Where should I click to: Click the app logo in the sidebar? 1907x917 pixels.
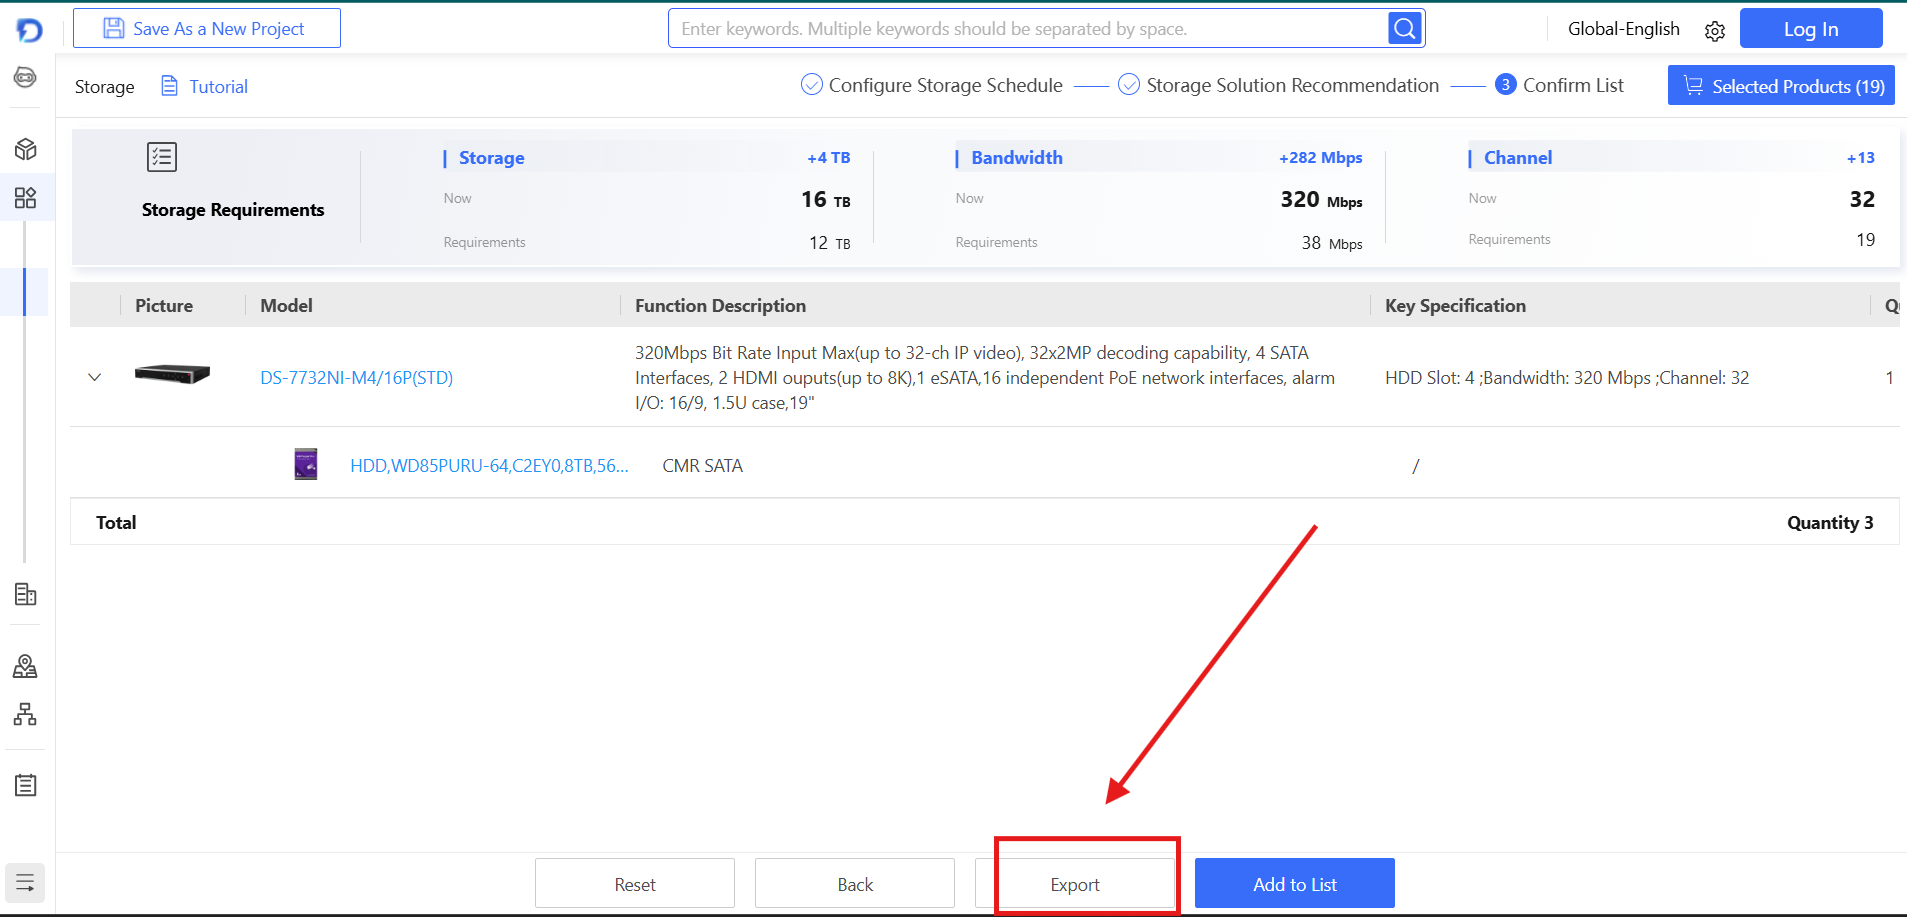click(x=29, y=30)
